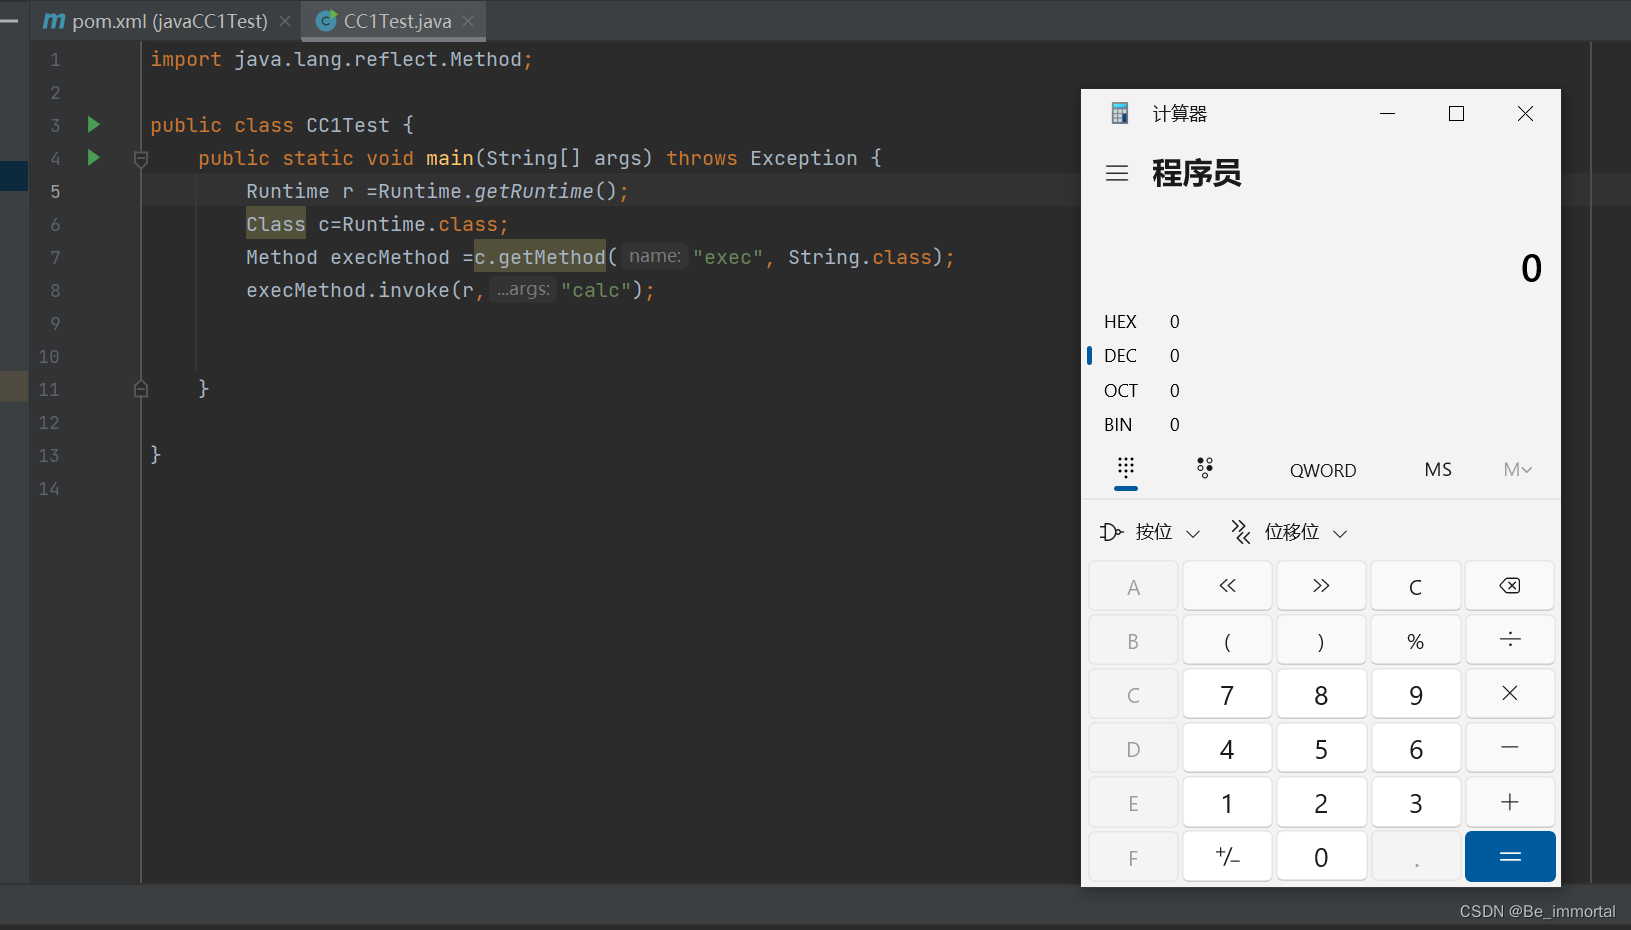
Task: Click the backspace delete key
Action: [x=1510, y=586]
